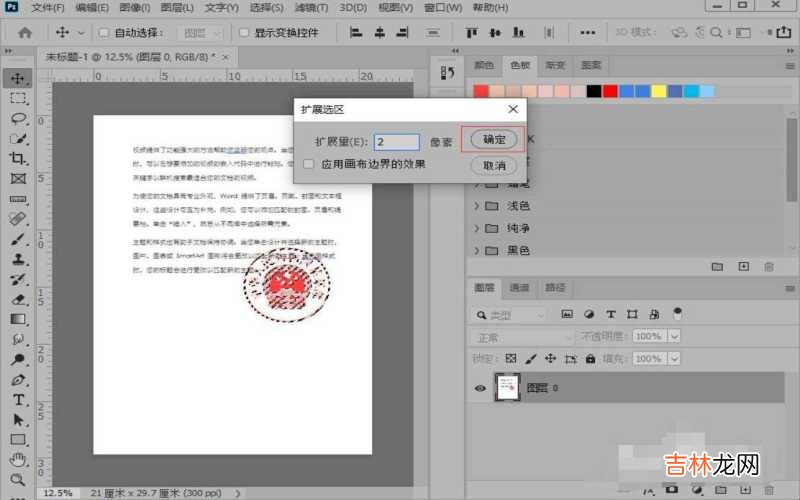Switch to the 通道 panel tab

pyautogui.click(x=519, y=287)
